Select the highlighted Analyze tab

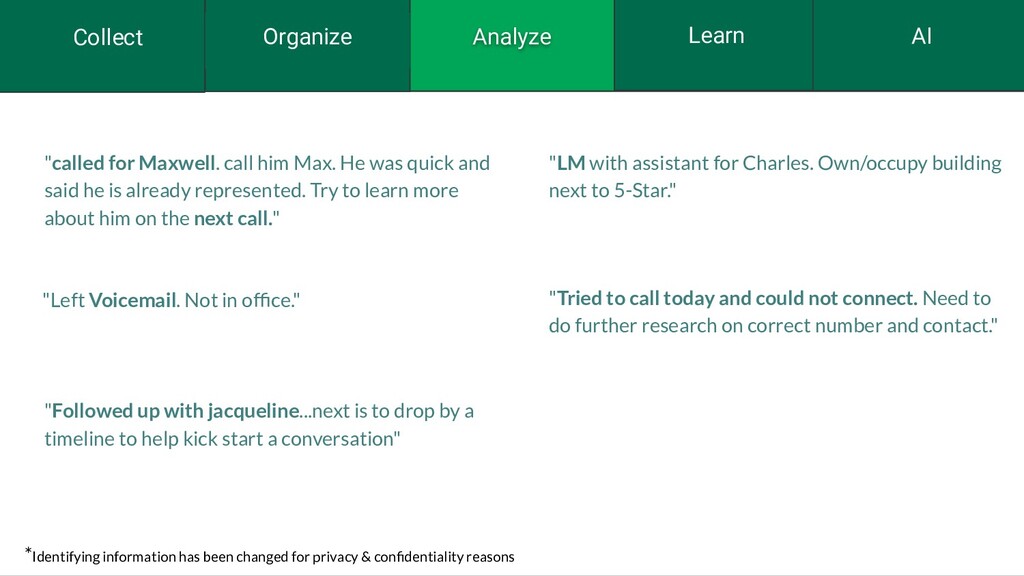(511, 38)
